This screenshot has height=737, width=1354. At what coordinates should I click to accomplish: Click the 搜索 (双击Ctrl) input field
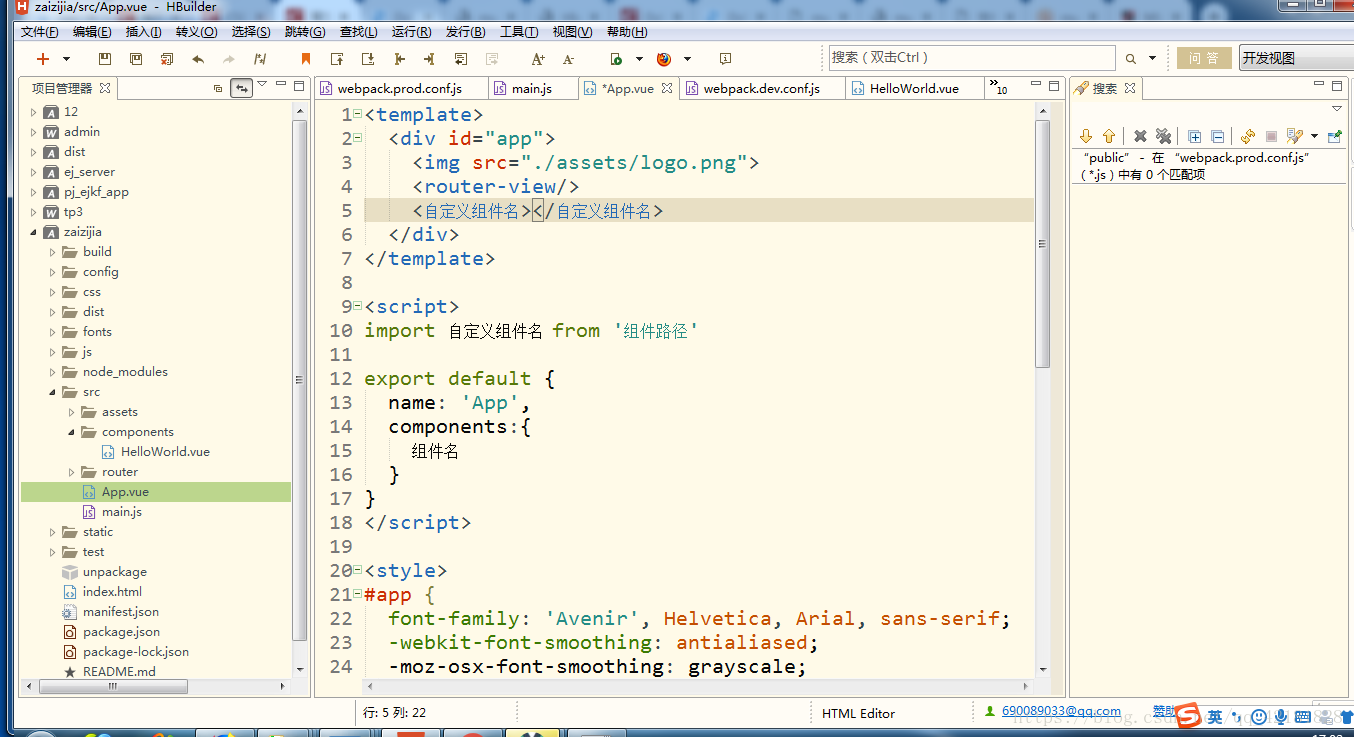pos(971,58)
